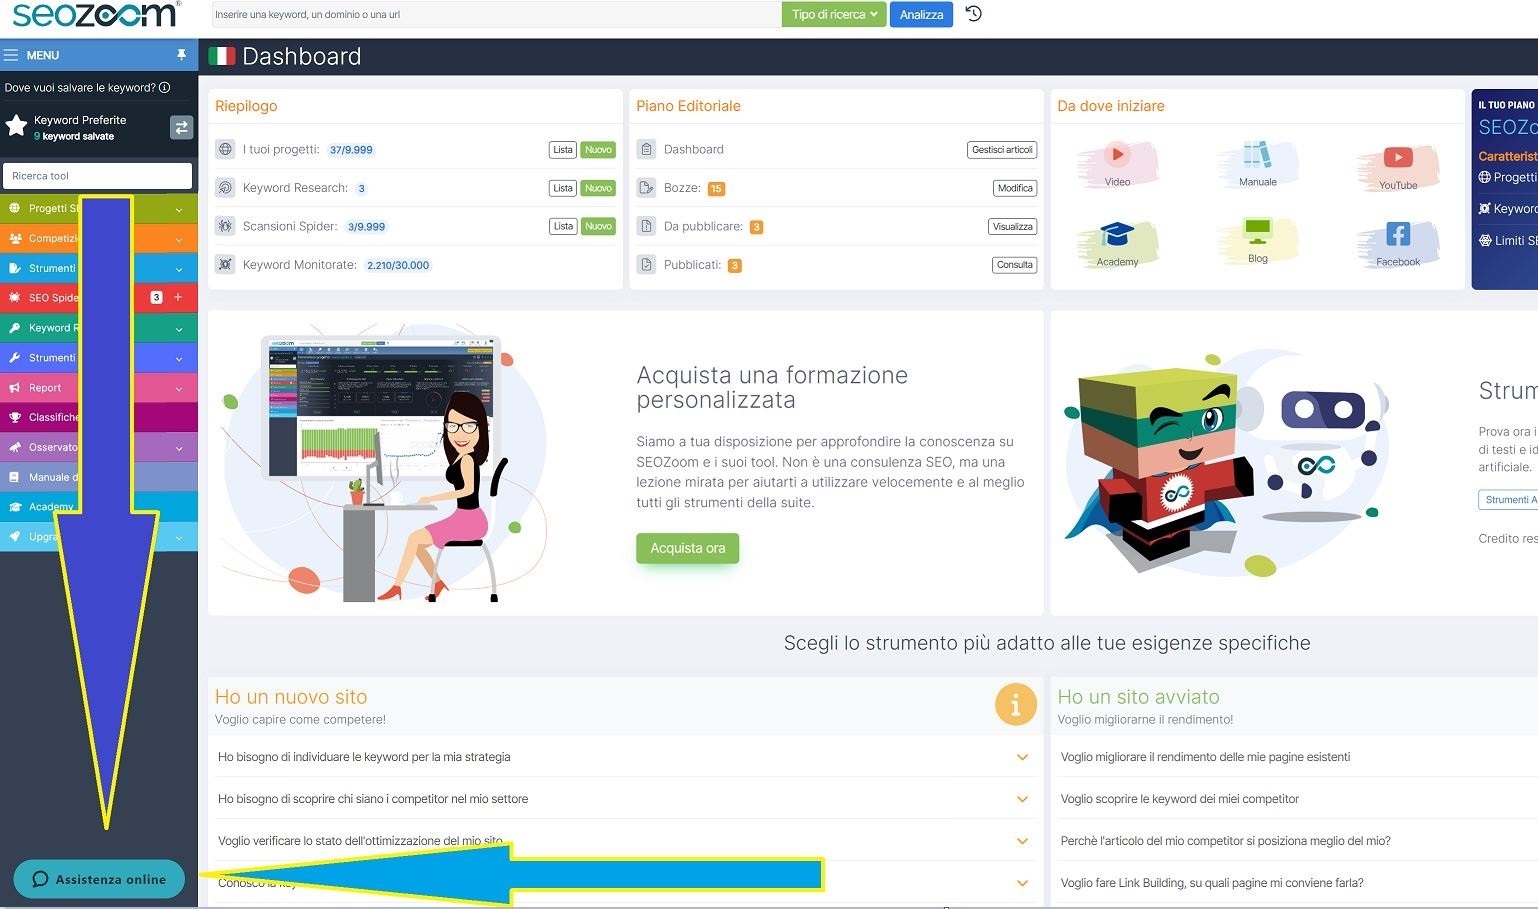Expand the wrench Strumenti sidebar section chevron

pos(179,358)
